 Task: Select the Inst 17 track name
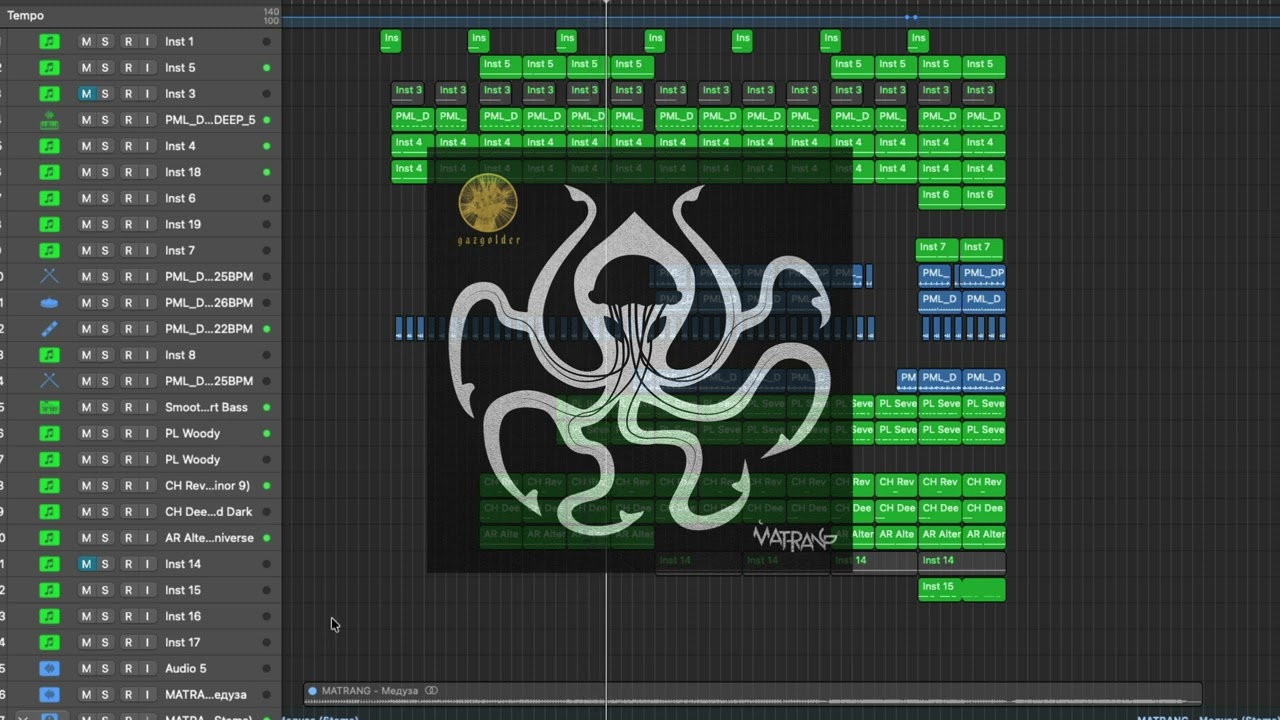(183, 643)
